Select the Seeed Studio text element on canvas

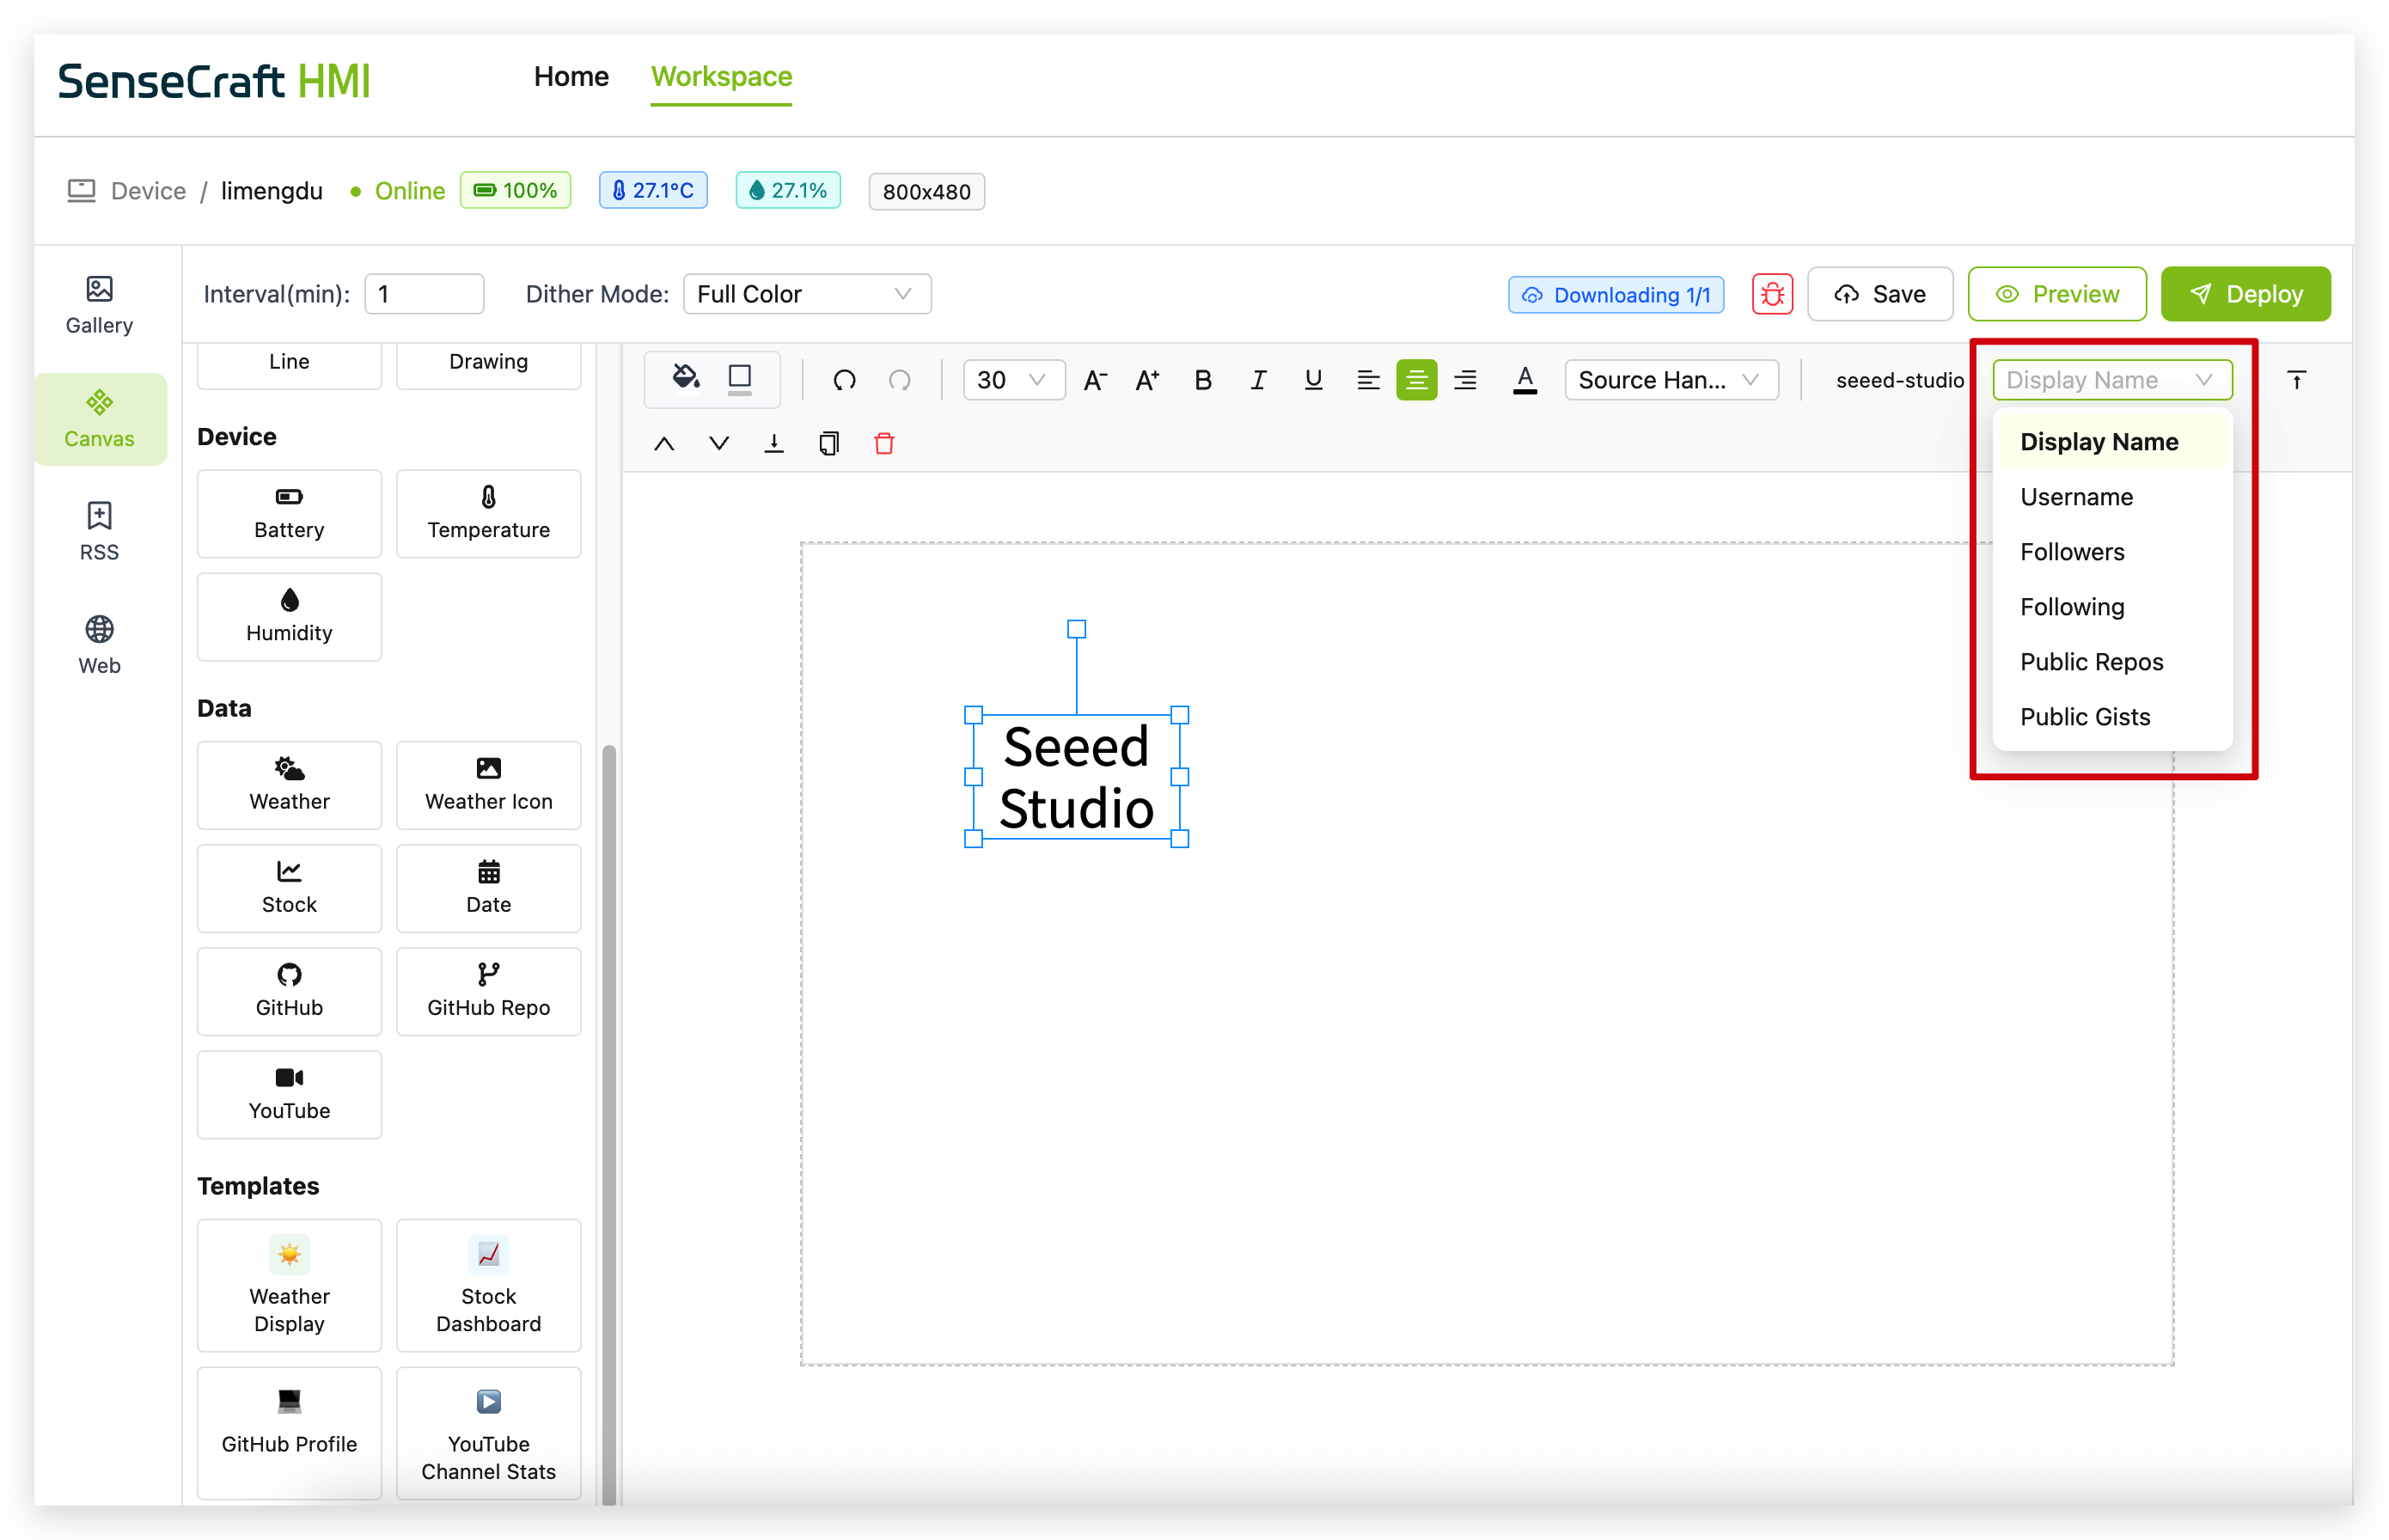point(1076,777)
